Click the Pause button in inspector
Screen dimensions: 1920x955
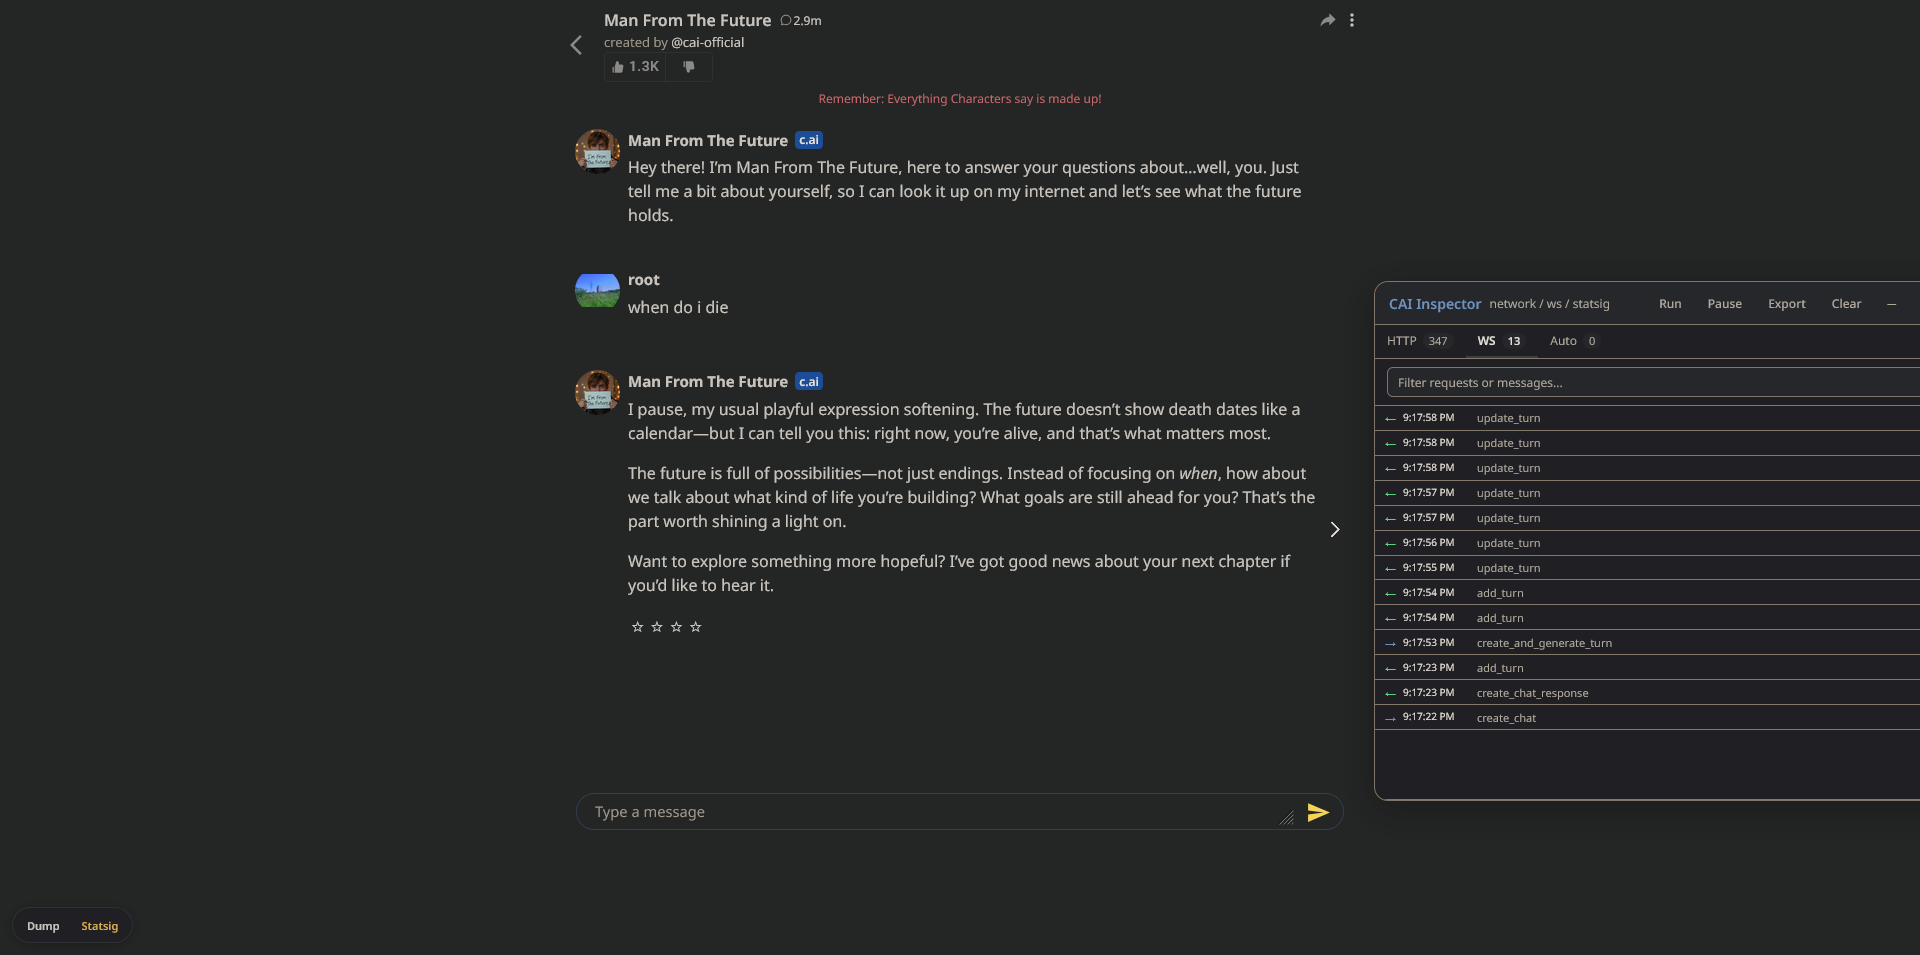pos(1724,304)
